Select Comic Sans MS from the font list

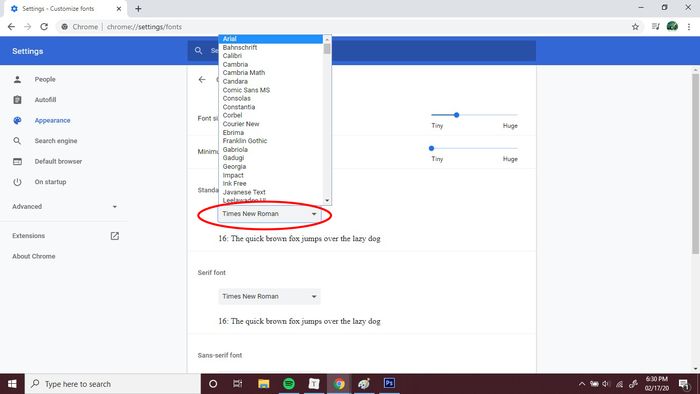tap(246, 90)
